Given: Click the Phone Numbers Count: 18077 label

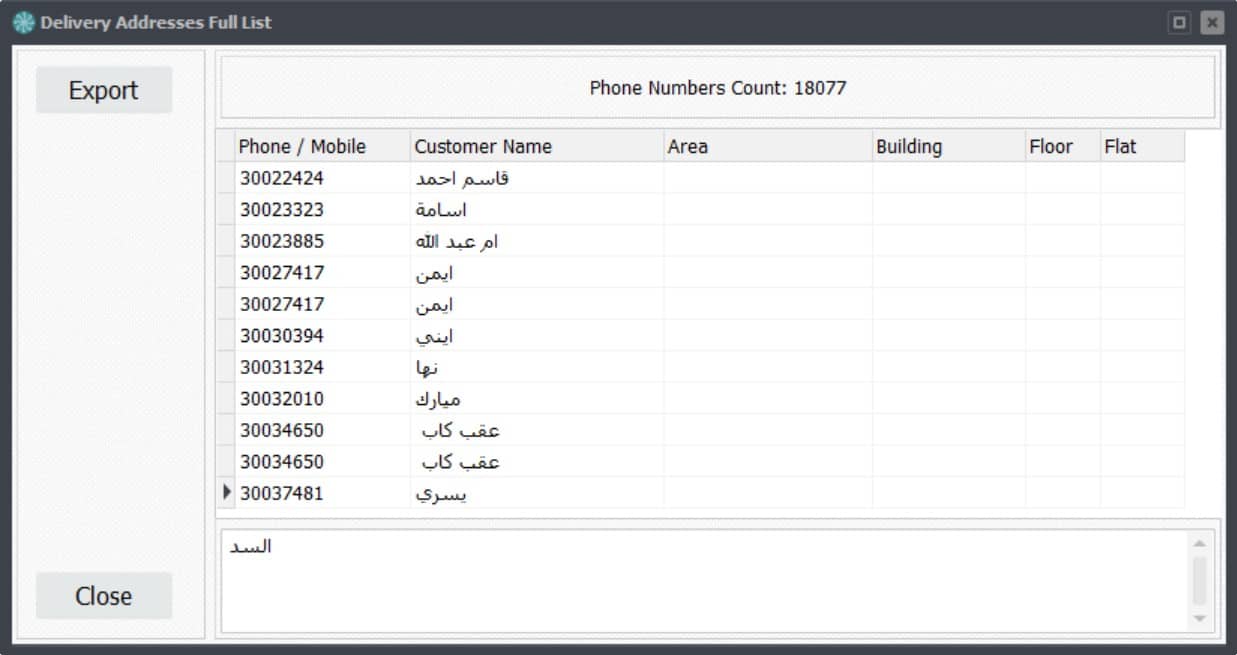Looking at the screenshot, I should coord(718,88).
